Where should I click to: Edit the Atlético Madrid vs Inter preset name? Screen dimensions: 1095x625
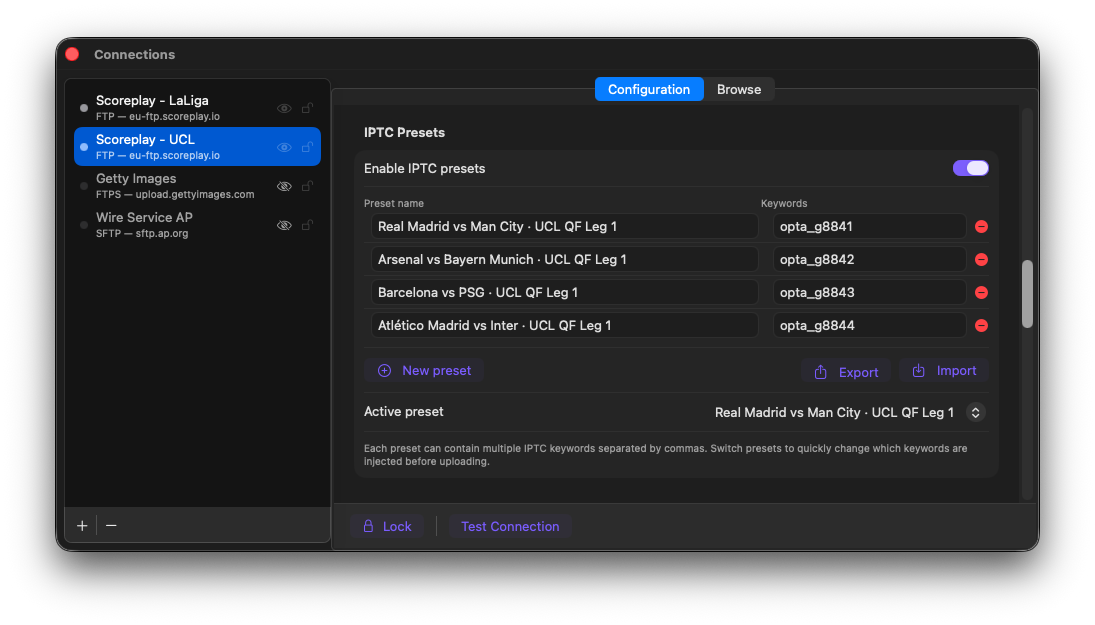tap(564, 325)
